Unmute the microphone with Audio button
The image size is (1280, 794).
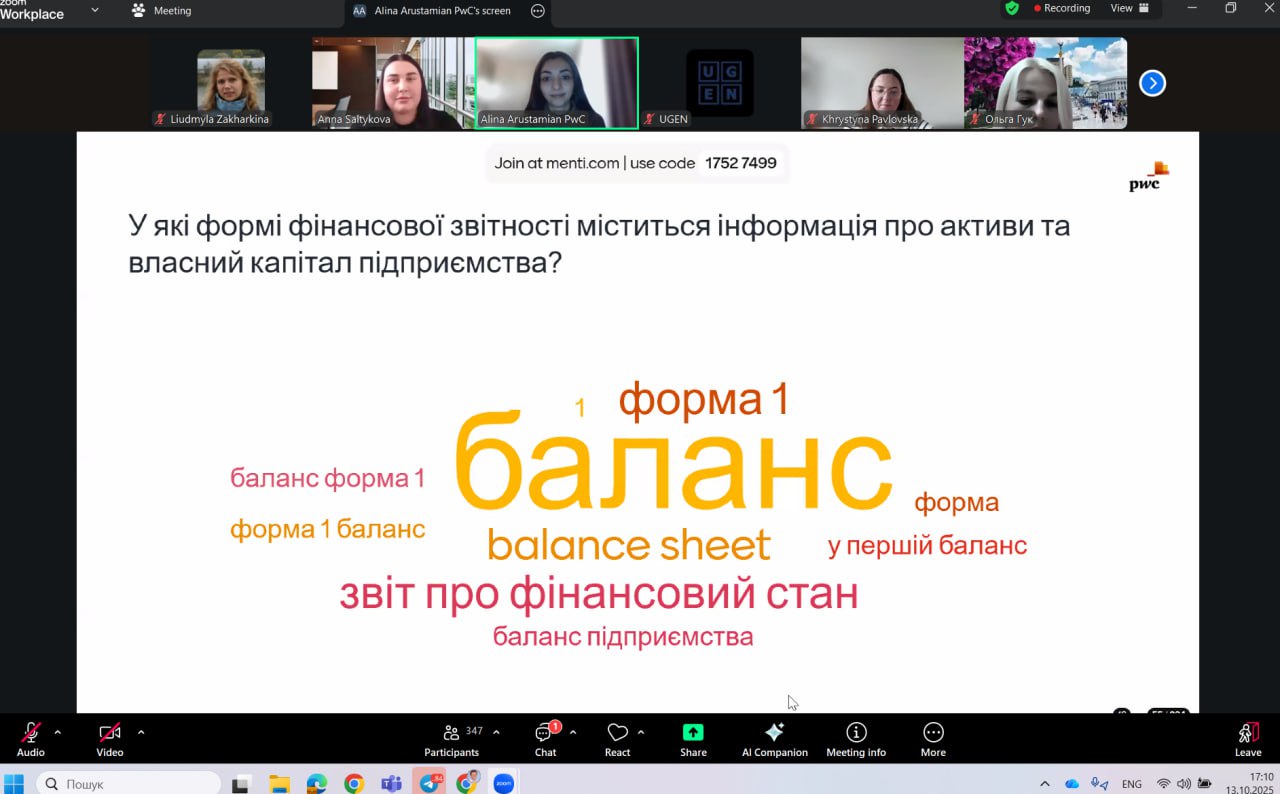tap(31, 739)
